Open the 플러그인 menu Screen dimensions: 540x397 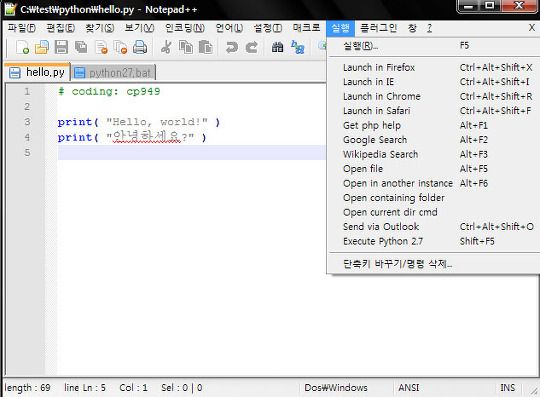tap(378, 28)
